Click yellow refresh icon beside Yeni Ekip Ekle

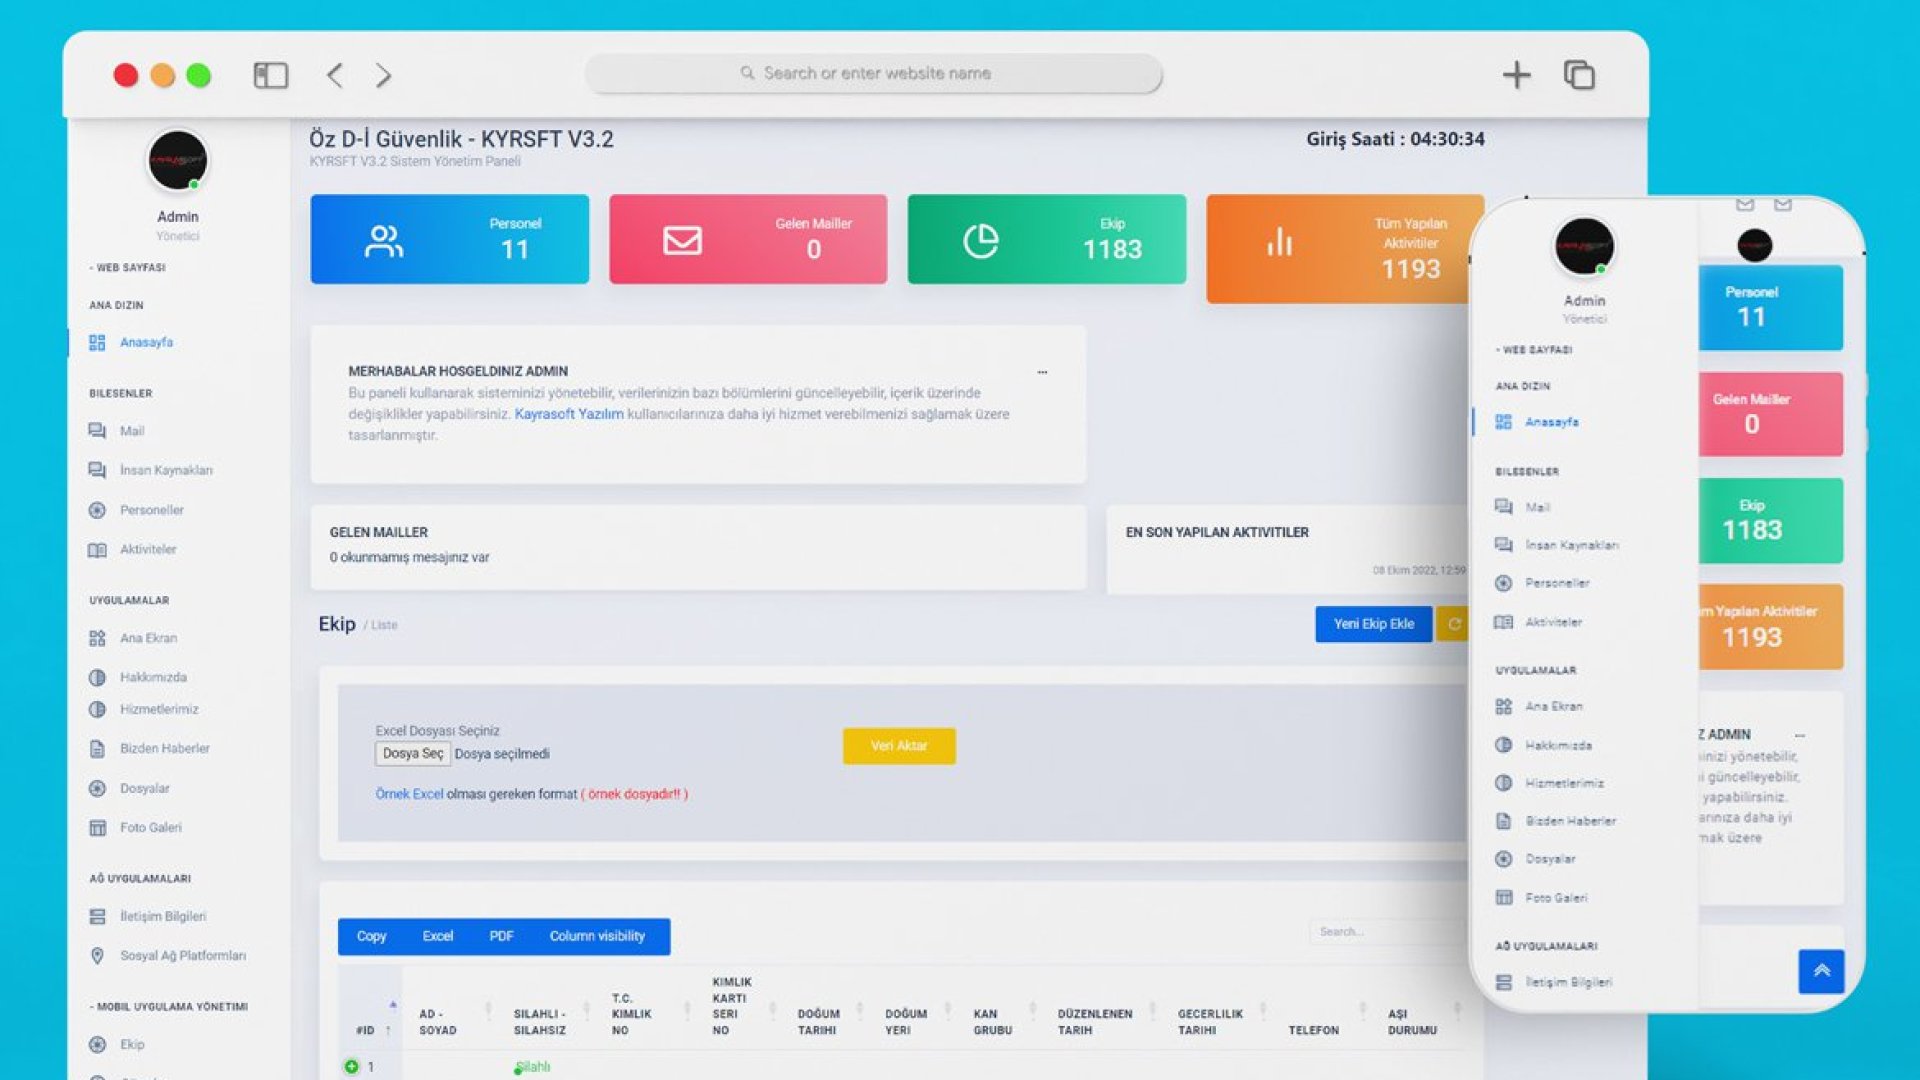(1453, 624)
